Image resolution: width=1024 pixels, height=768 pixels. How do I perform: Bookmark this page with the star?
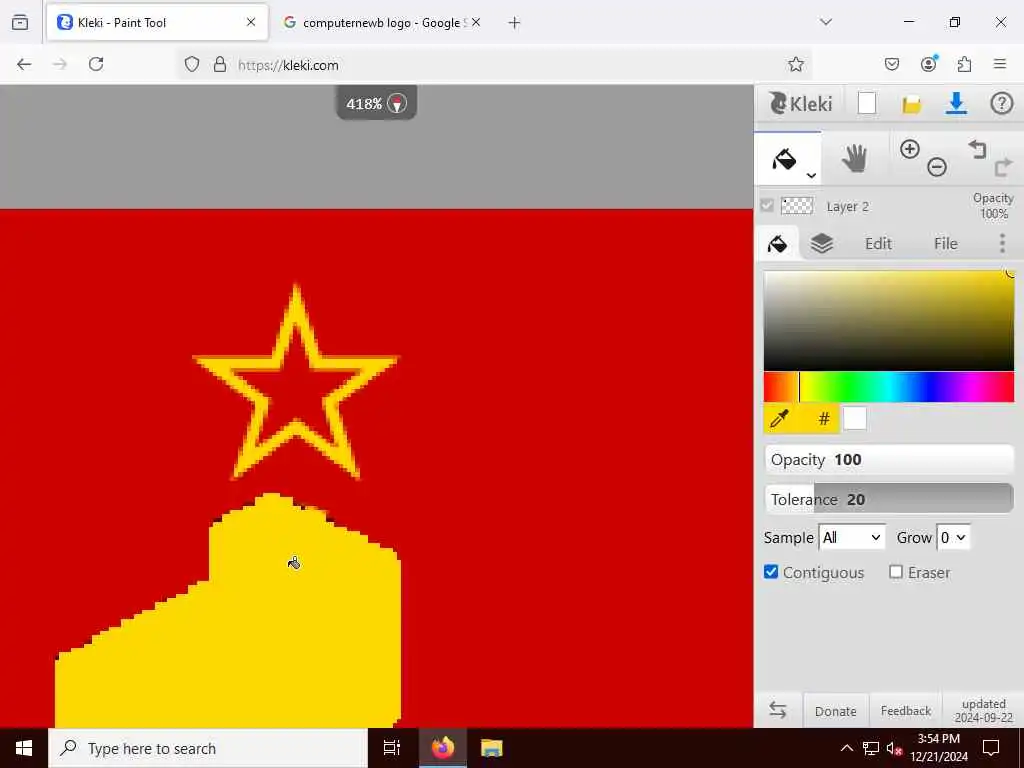coord(795,64)
